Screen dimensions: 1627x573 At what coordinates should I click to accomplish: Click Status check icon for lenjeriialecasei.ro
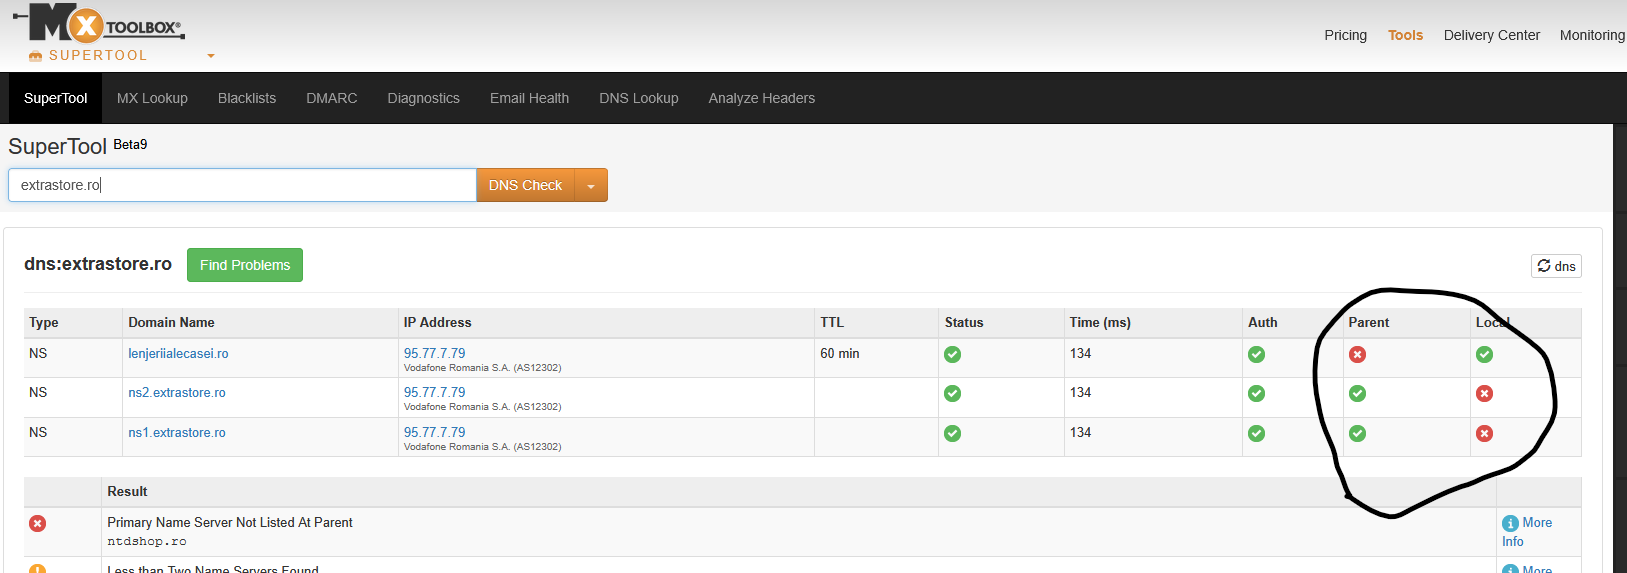953,354
